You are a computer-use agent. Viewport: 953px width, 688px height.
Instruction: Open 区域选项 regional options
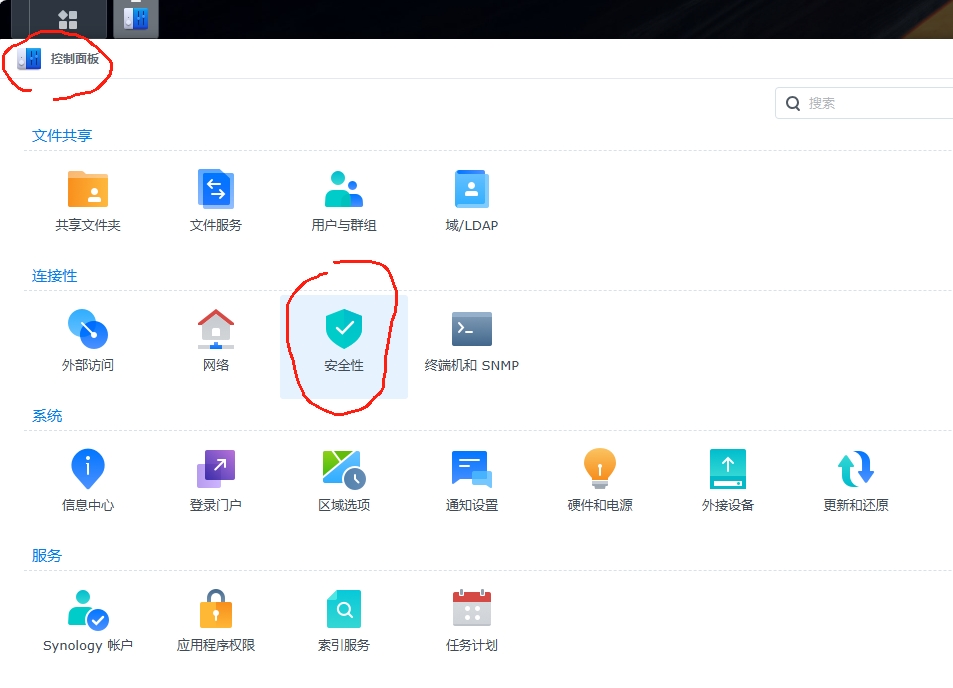343,477
